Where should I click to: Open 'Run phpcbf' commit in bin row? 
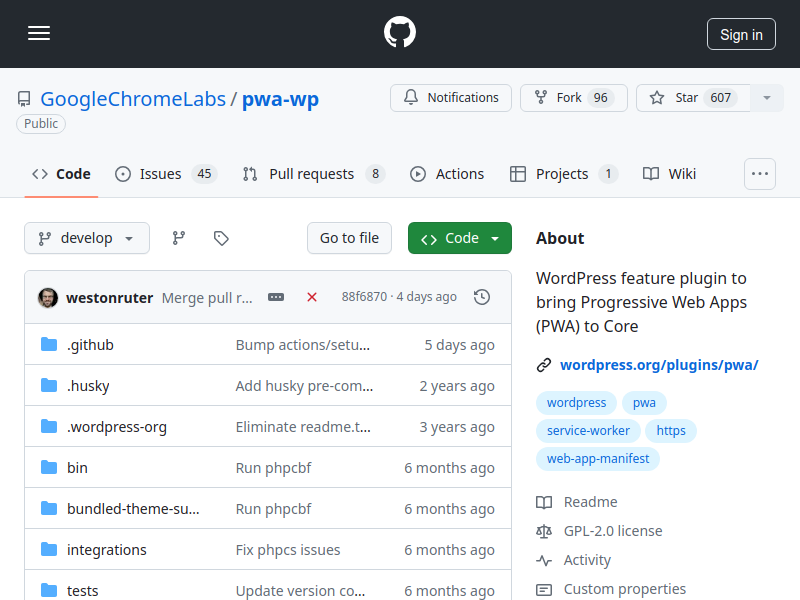pos(273,468)
